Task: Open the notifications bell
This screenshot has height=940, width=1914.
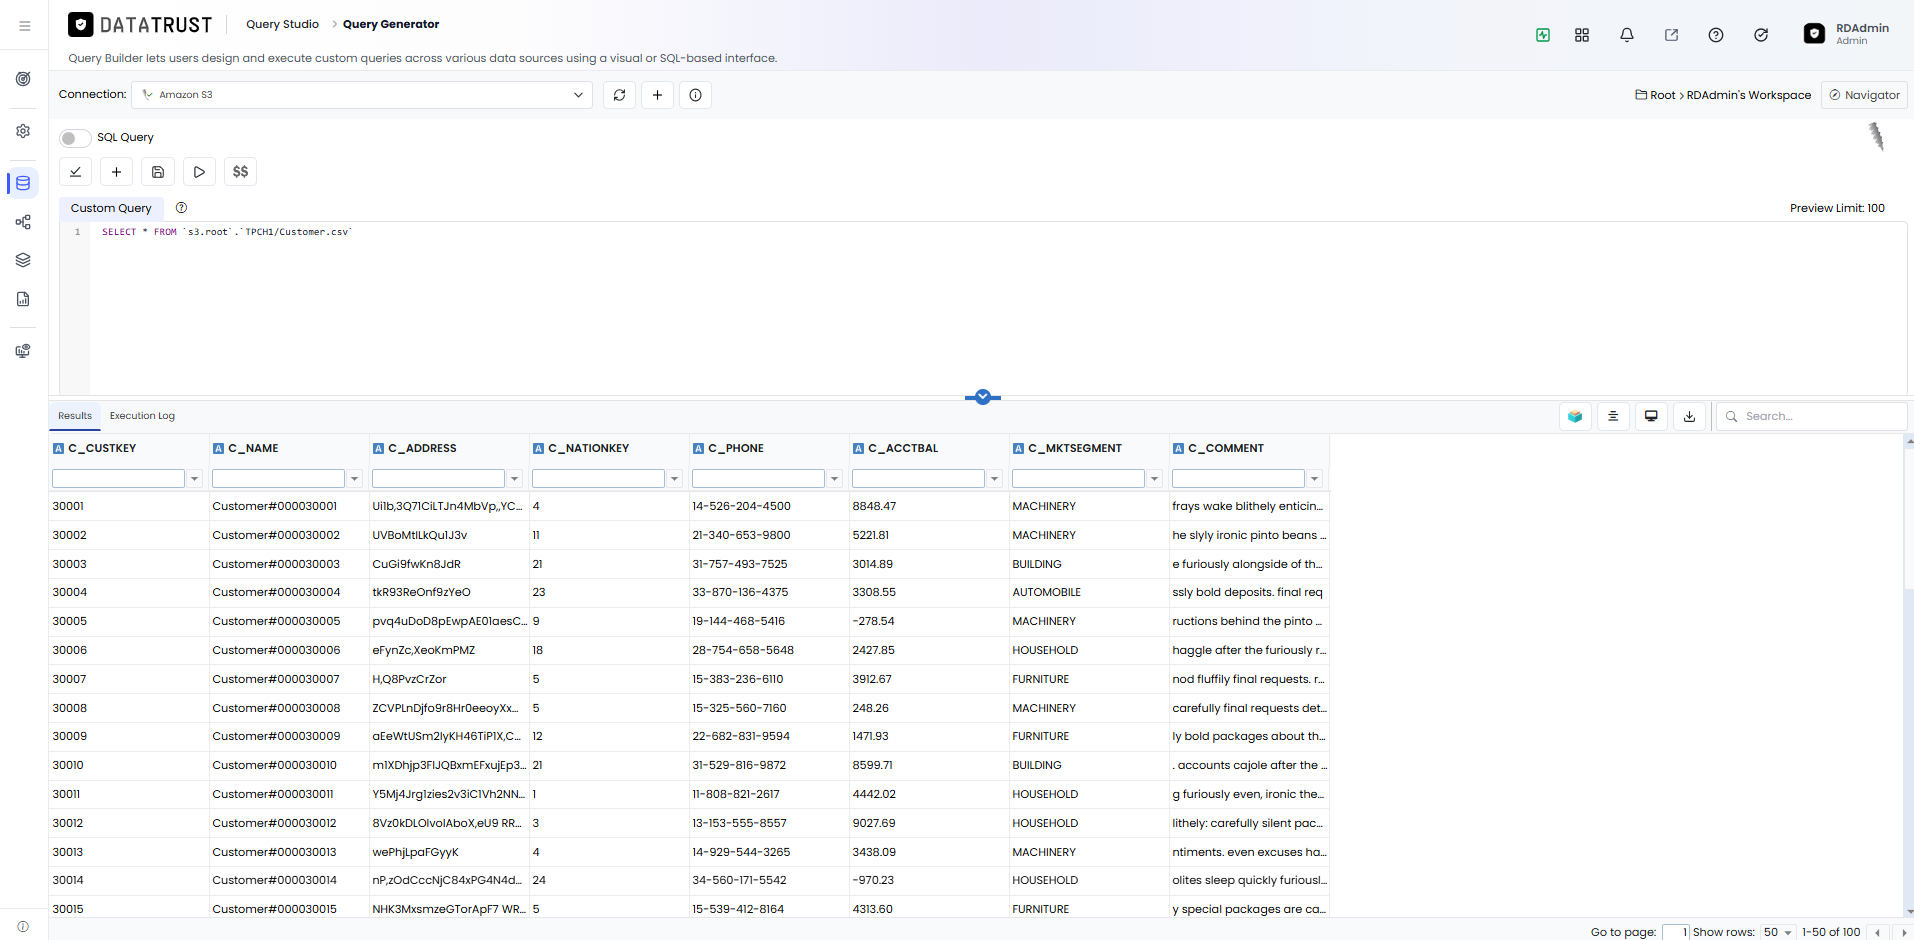Action: [x=1627, y=35]
